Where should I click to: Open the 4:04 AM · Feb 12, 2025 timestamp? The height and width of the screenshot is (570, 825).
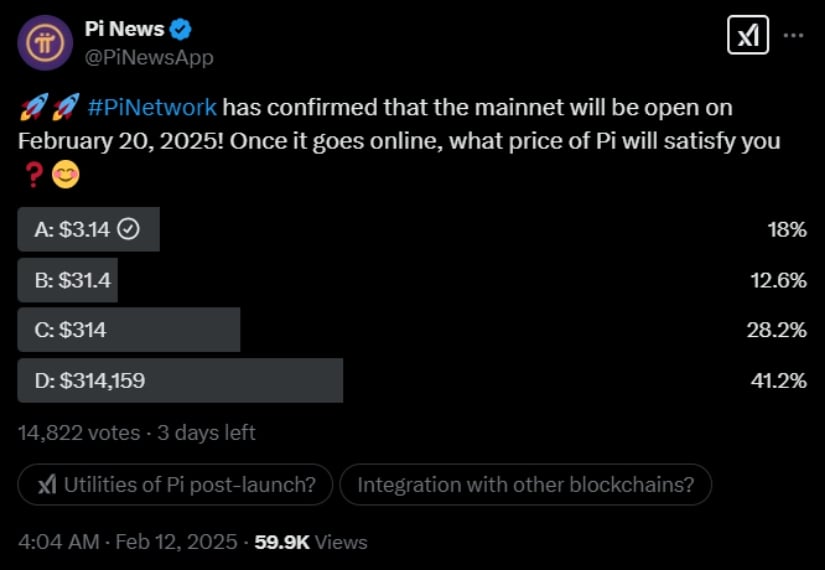(x=129, y=542)
